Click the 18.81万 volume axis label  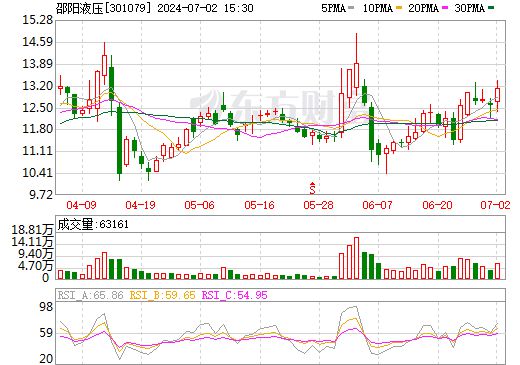(32, 230)
